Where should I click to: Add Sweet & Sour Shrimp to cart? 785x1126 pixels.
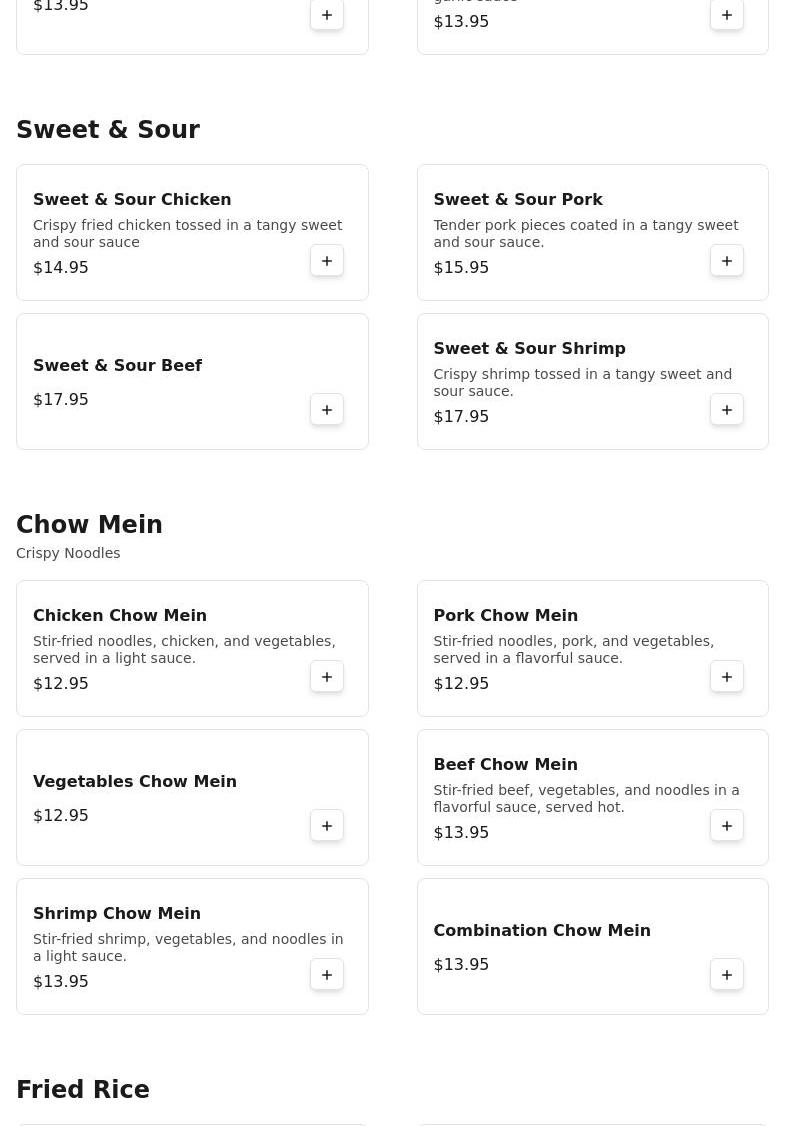727,410
